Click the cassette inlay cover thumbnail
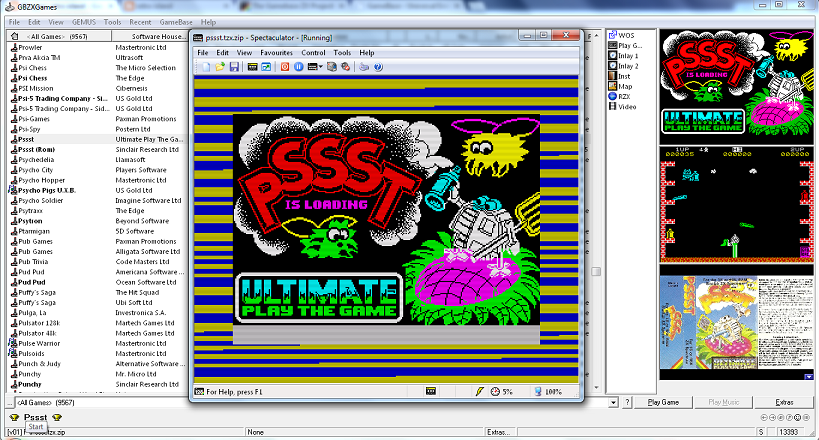 tap(737, 322)
